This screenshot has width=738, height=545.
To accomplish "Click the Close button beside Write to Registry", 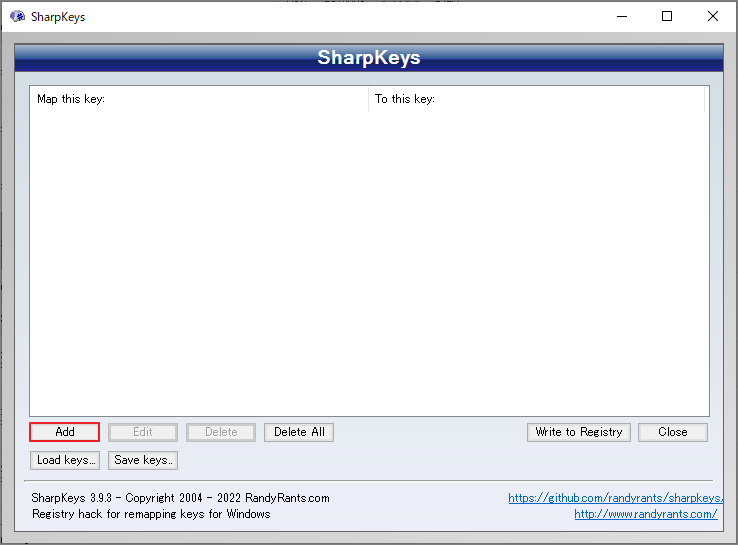I will [x=673, y=432].
